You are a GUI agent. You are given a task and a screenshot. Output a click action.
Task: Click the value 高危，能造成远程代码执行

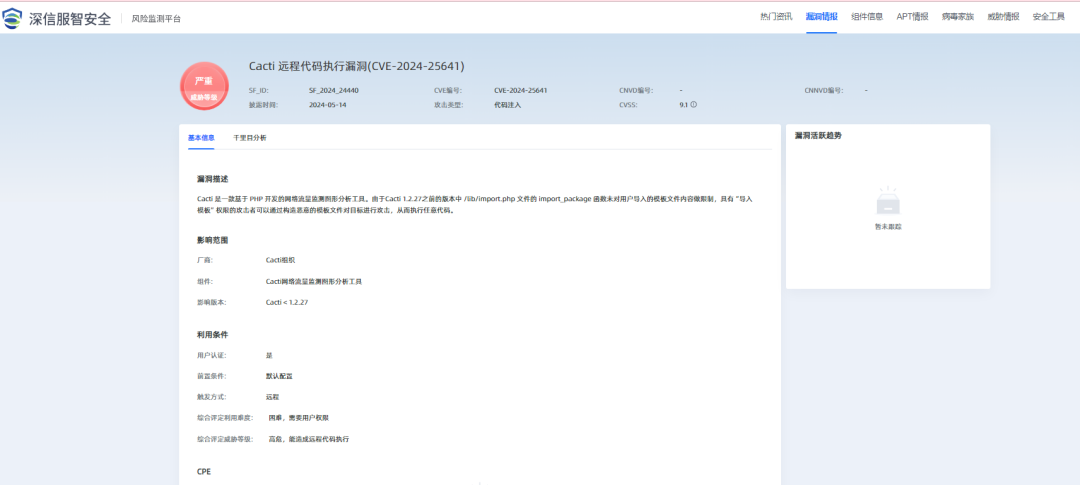click(309, 439)
